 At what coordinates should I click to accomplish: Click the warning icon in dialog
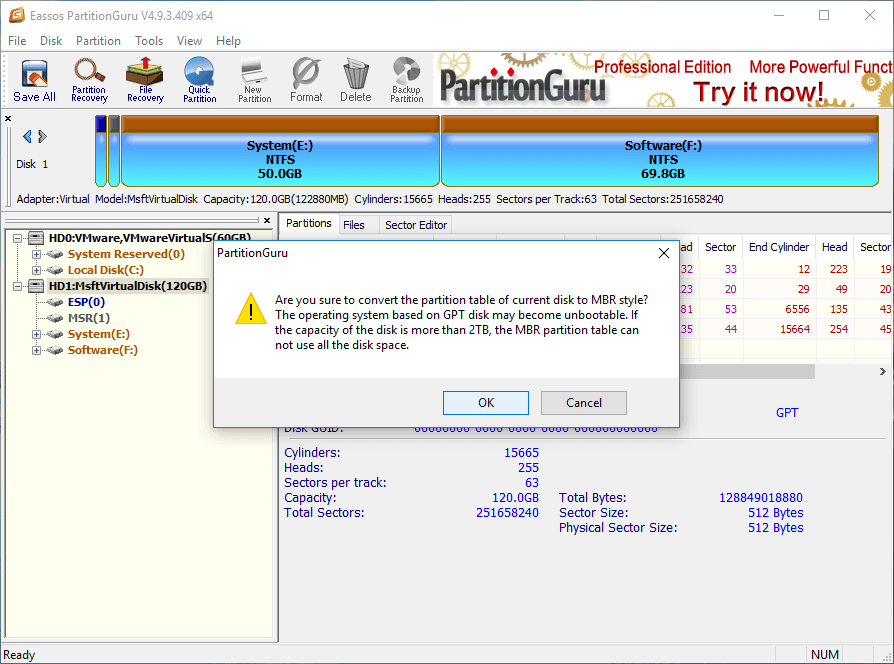pyautogui.click(x=250, y=309)
